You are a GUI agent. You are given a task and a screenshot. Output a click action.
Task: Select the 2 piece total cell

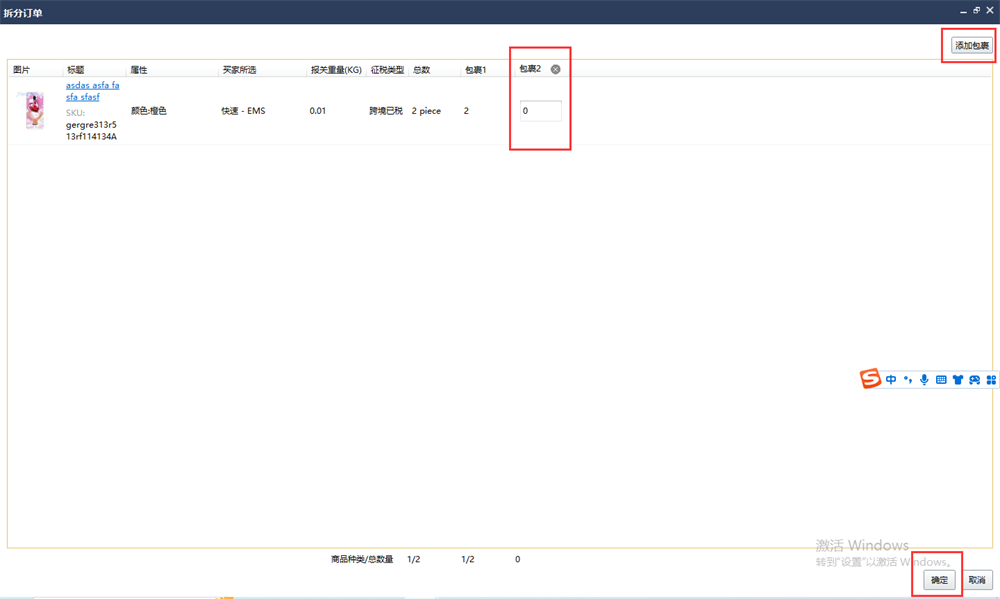point(426,111)
